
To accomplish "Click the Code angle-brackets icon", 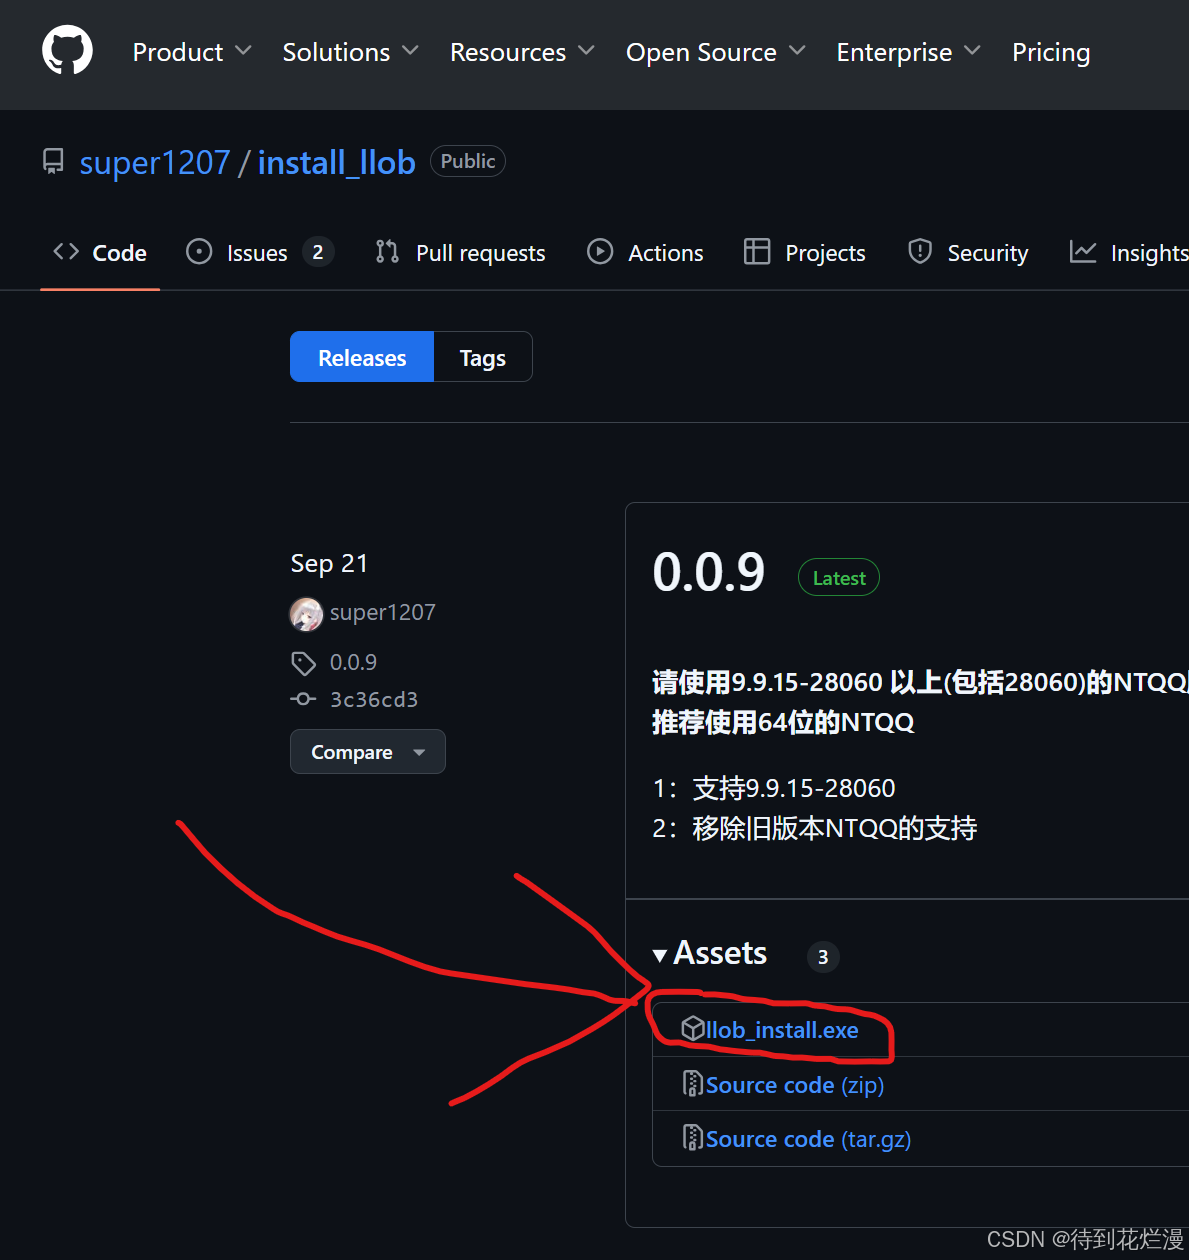I will tap(66, 252).
